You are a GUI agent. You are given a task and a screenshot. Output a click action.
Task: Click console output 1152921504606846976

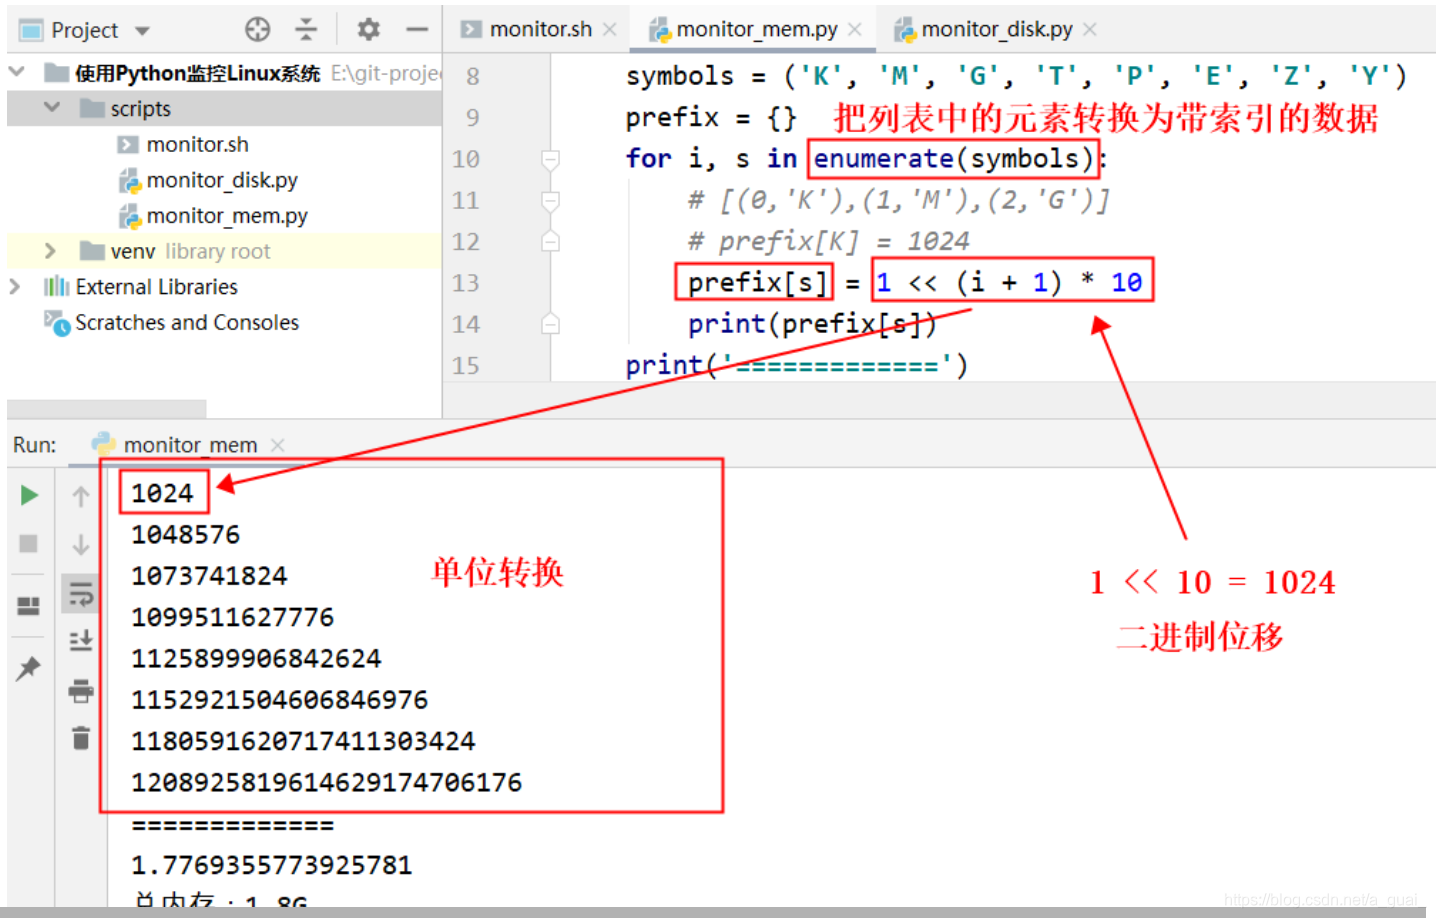click(x=279, y=700)
